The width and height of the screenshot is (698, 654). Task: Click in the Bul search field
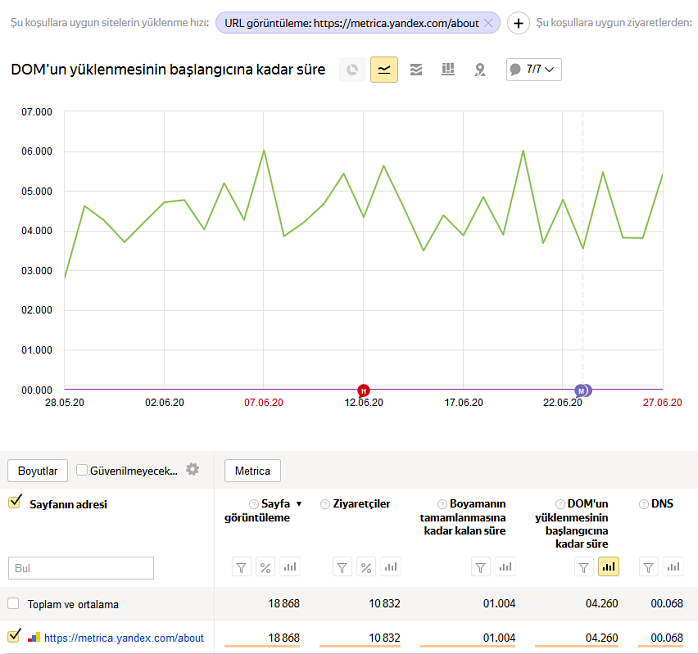(x=81, y=568)
